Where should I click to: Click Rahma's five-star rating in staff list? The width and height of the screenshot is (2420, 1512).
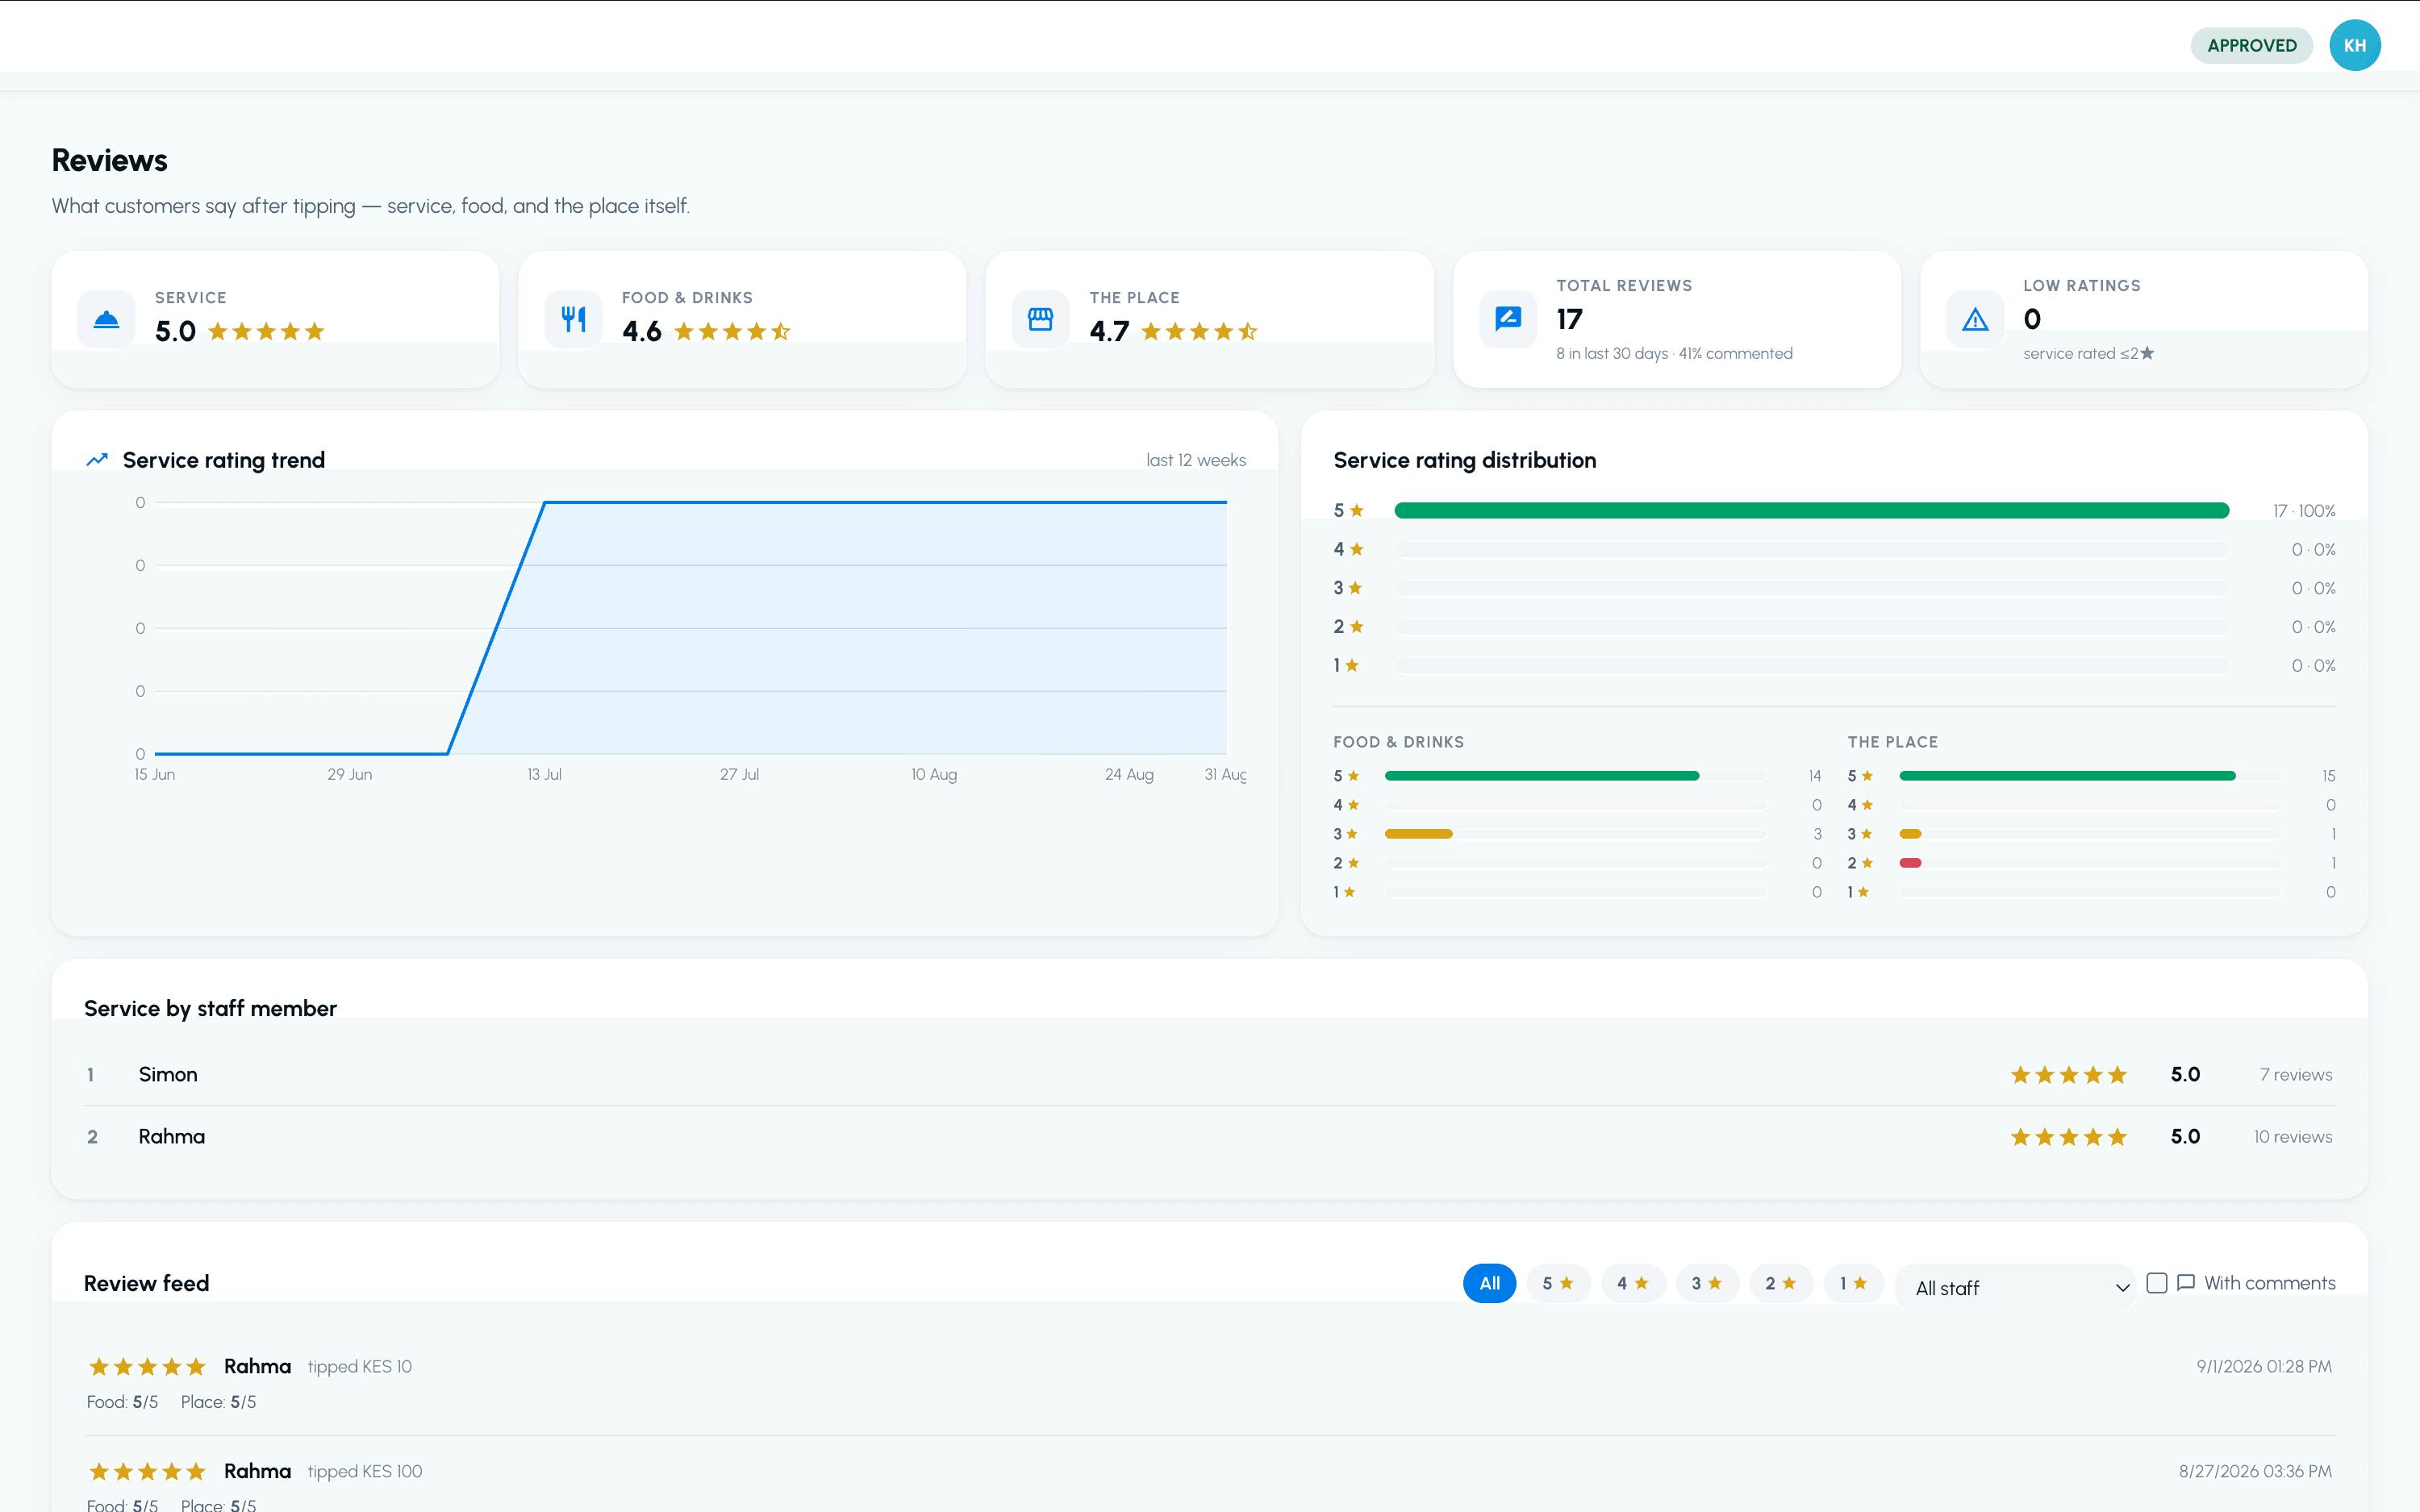click(x=2068, y=1137)
